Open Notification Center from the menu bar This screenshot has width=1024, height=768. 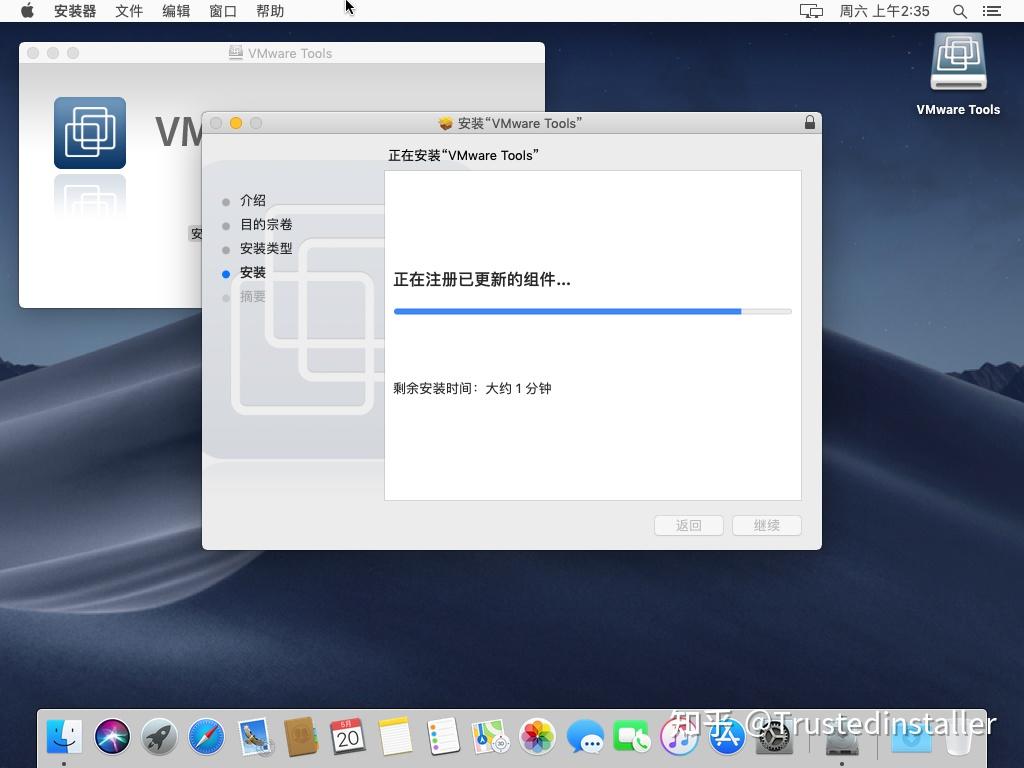click(x=992, y=11)
